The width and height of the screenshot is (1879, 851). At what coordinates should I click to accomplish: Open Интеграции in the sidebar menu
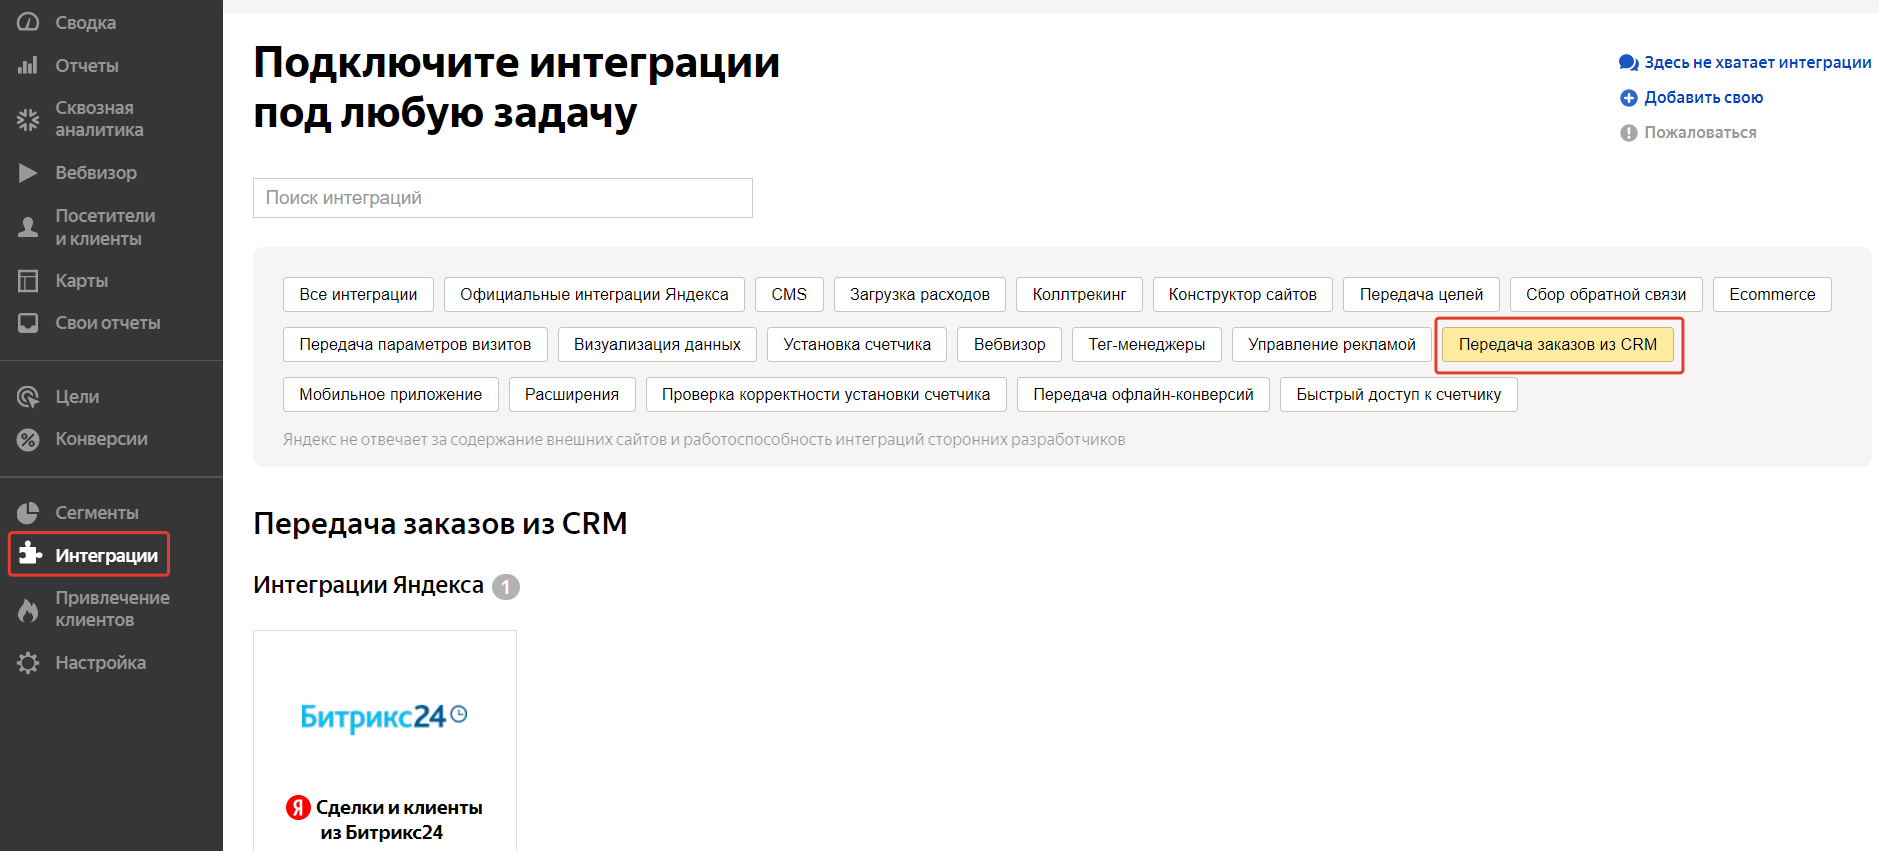pos(105,556)
